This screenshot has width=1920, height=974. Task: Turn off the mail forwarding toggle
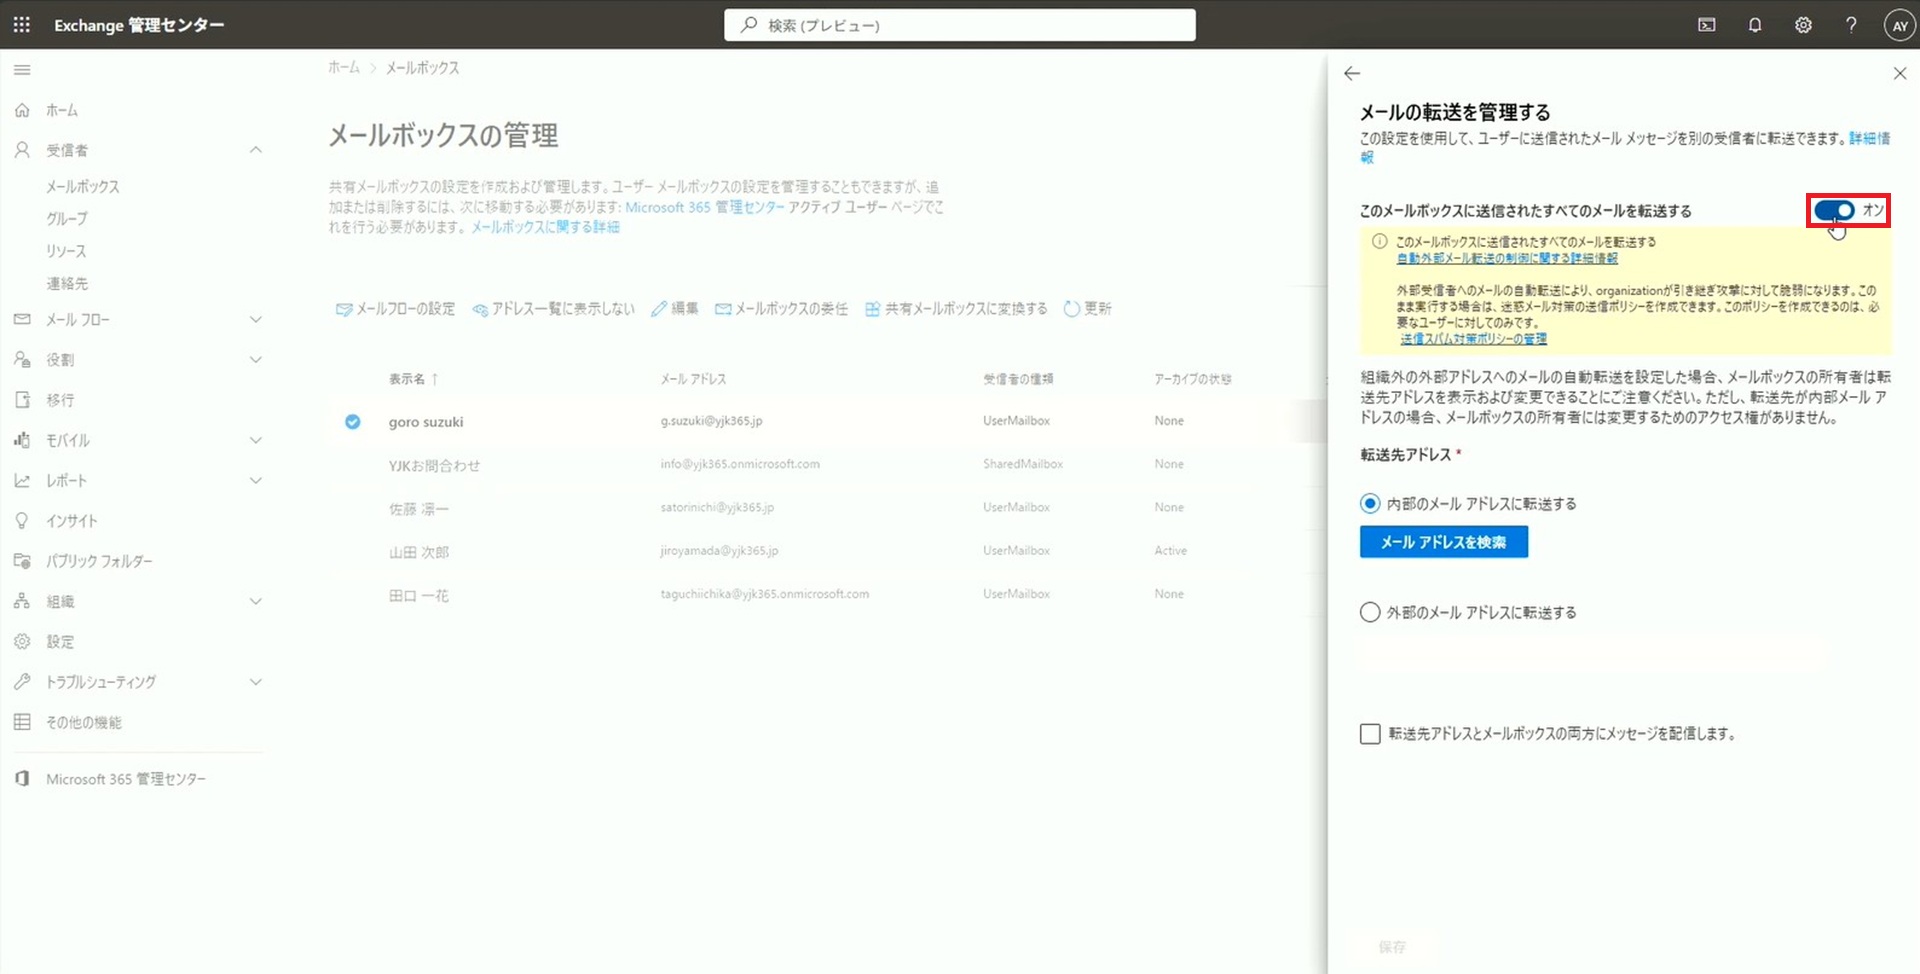(1835, 210)
